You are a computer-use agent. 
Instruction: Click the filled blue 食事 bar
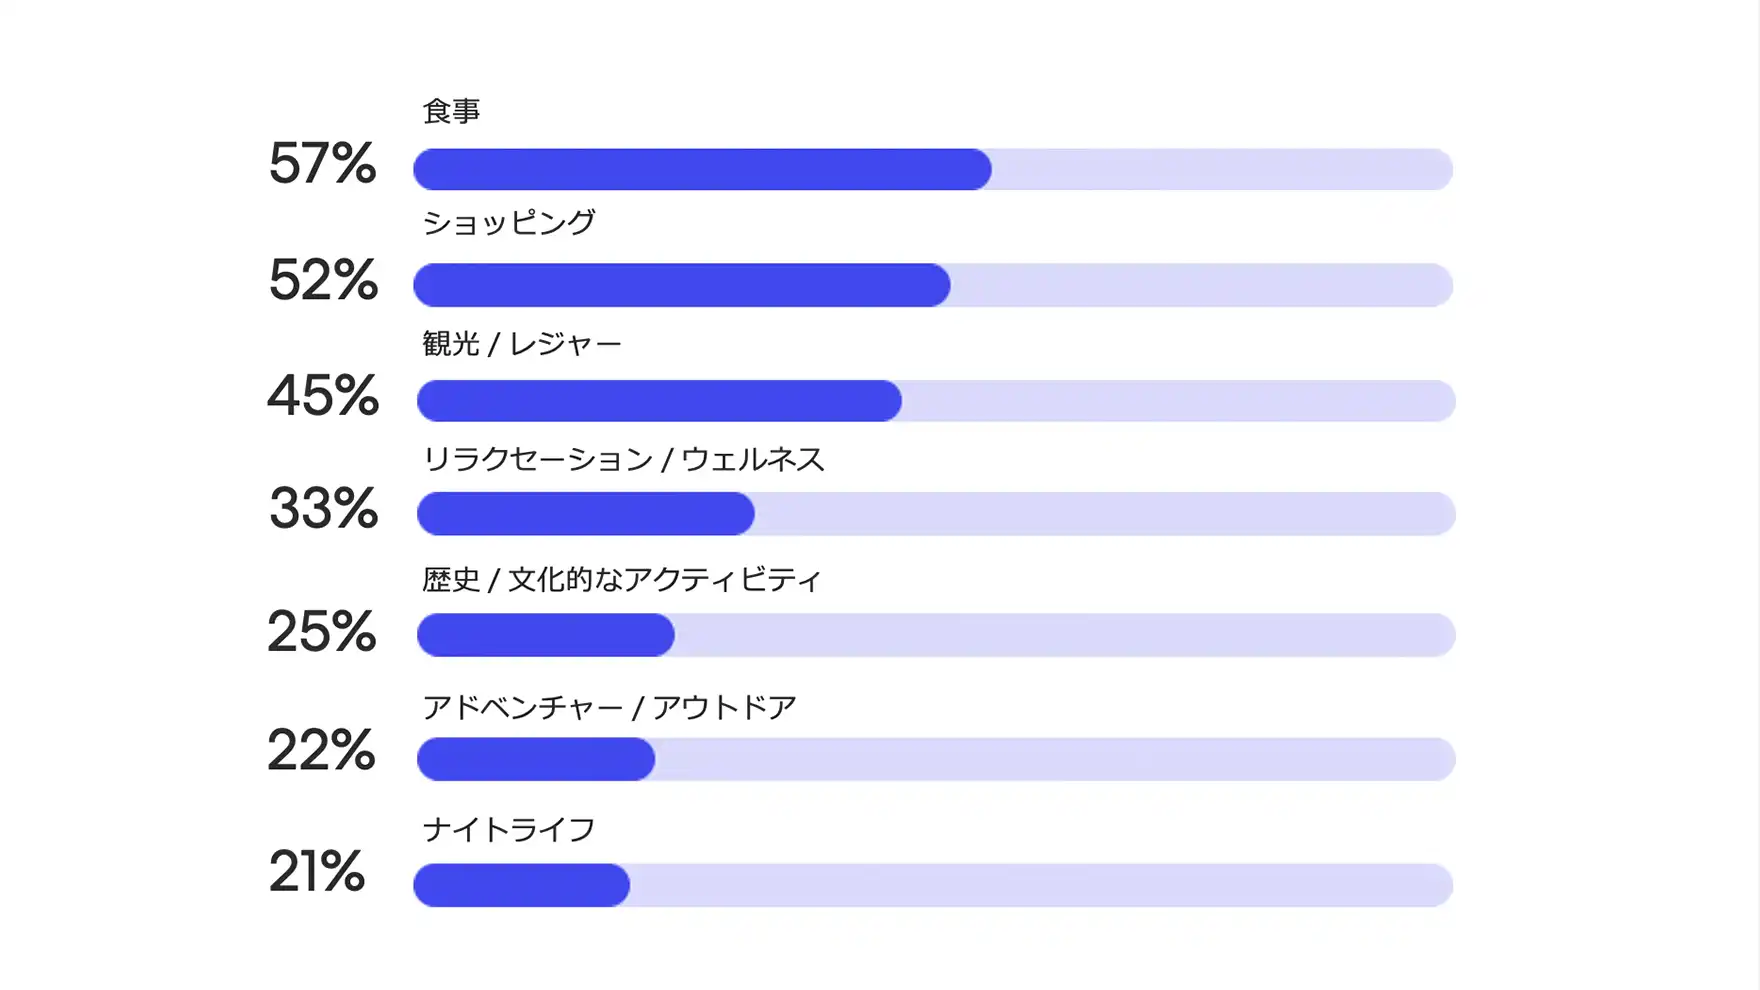pyautogui.click(x=702, y=169)
